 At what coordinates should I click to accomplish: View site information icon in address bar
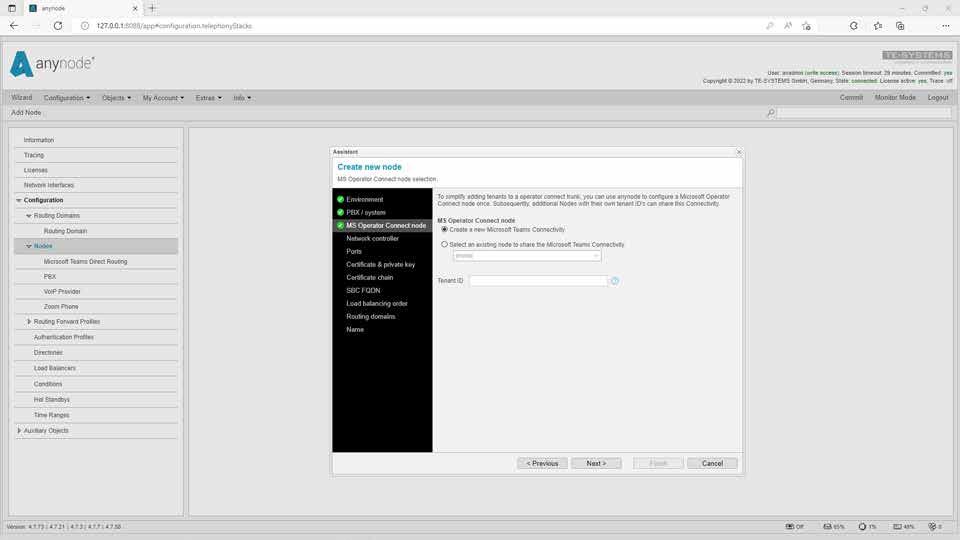[85, 26]
